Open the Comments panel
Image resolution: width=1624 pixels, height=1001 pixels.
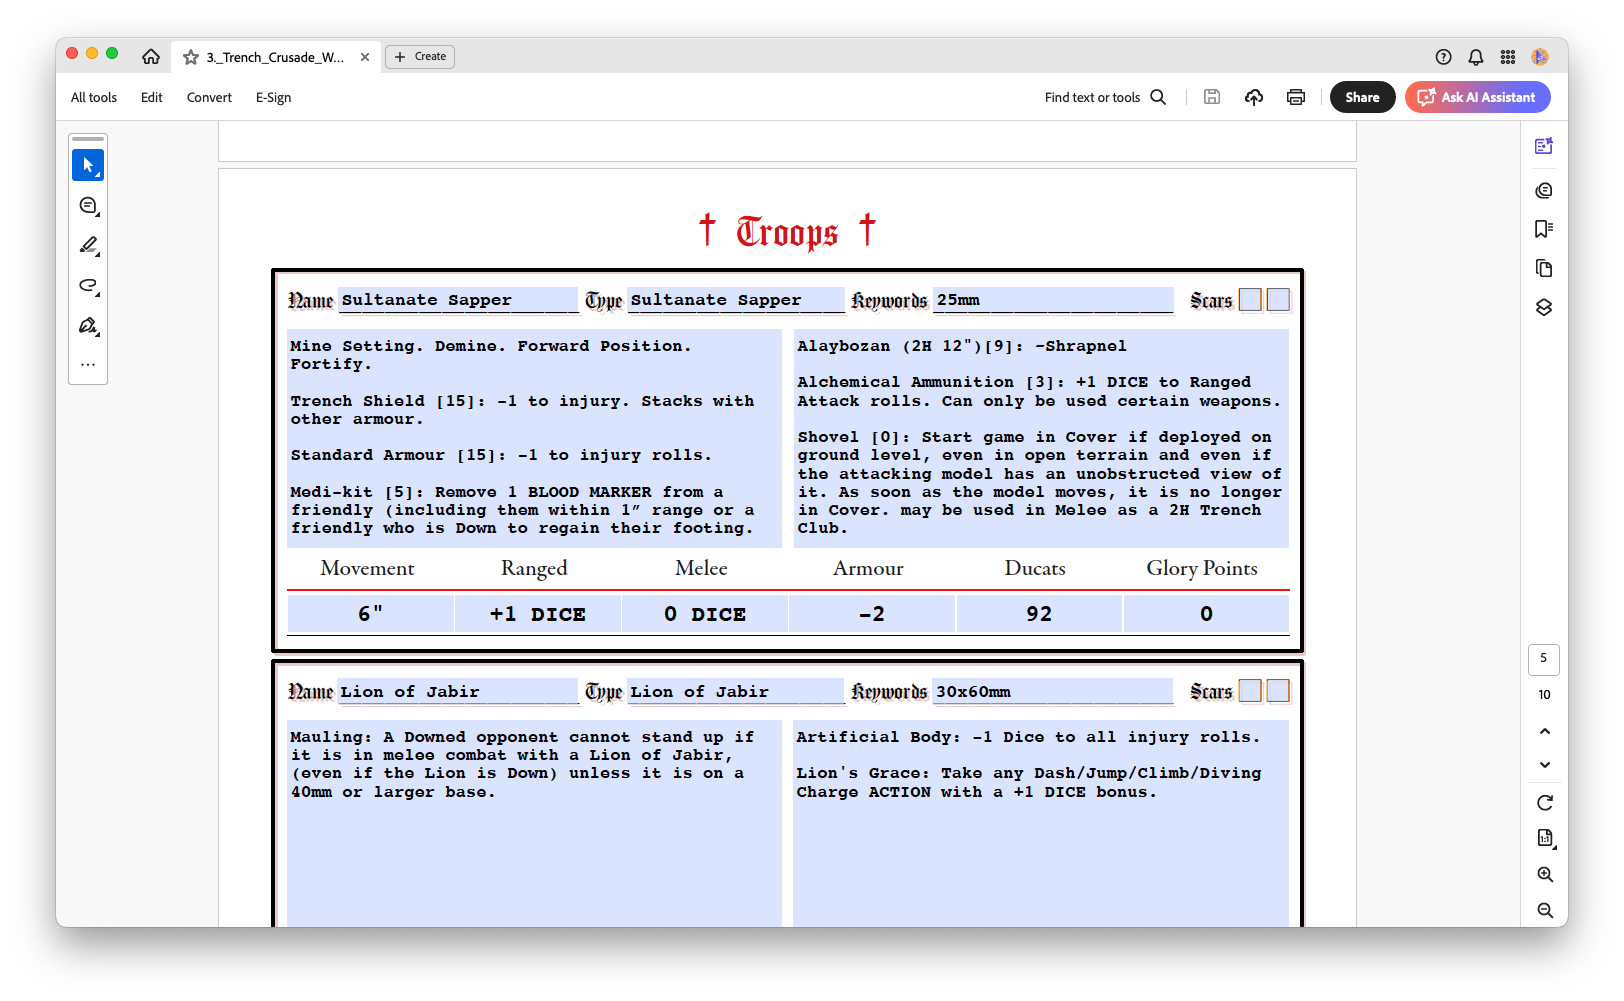1544,190
